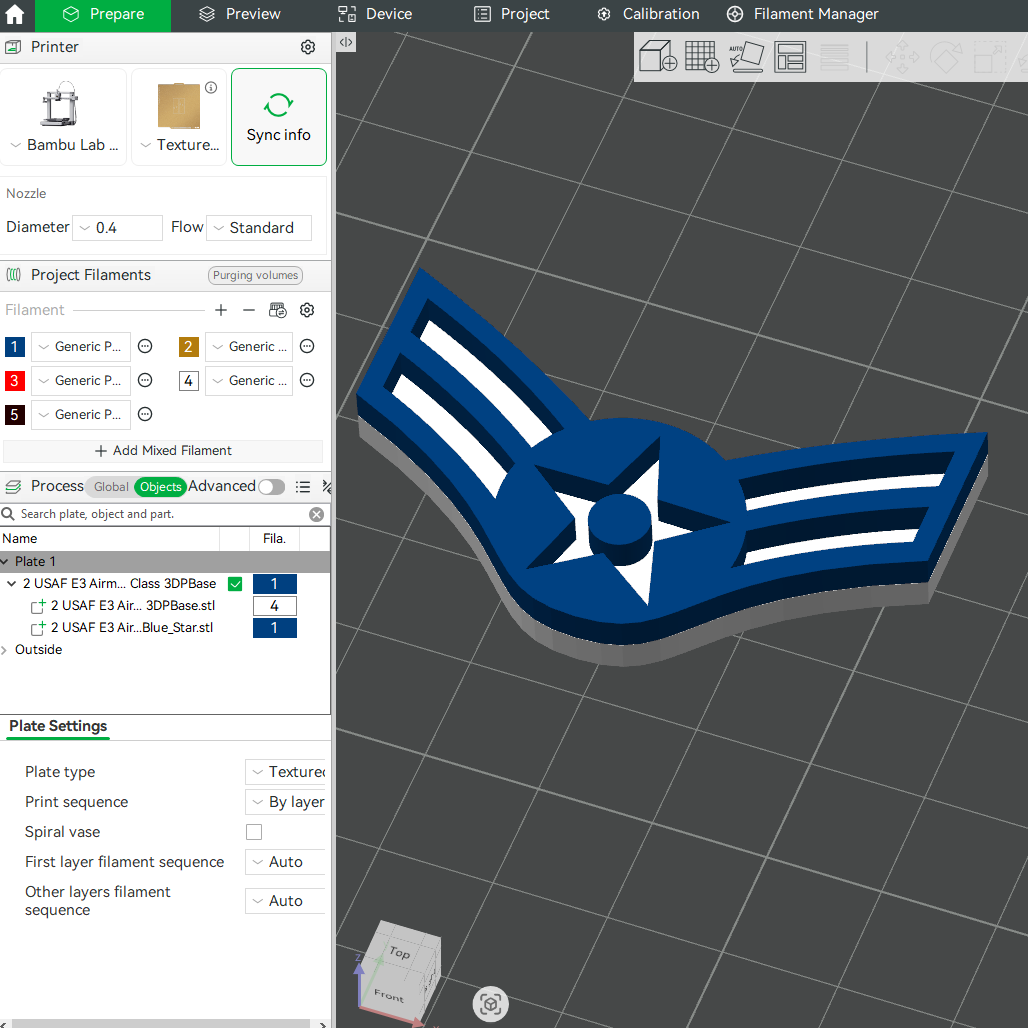This screenshot has width=1028, height=1028.
Task: Collapse the Plate 1 tree node
Action: pos(5,562)
